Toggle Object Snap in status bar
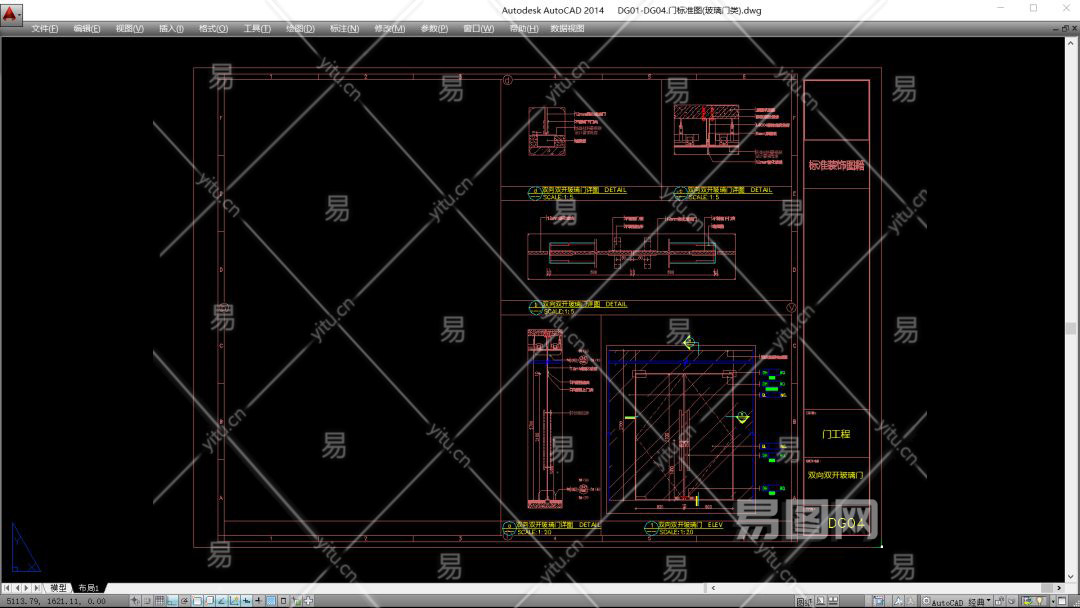 coord(197,601)
